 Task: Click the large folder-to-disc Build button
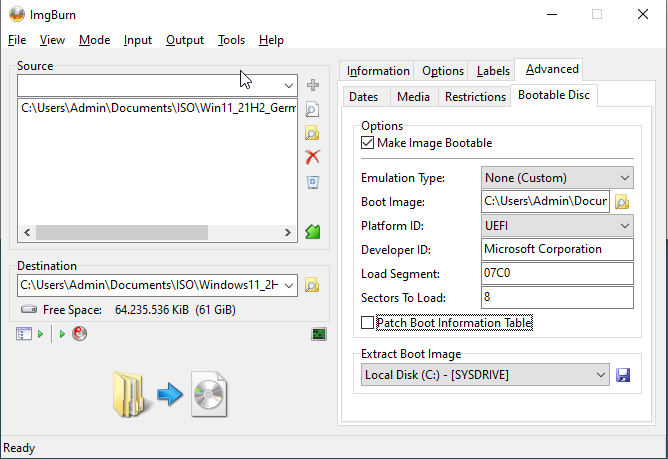coord(170,394)
